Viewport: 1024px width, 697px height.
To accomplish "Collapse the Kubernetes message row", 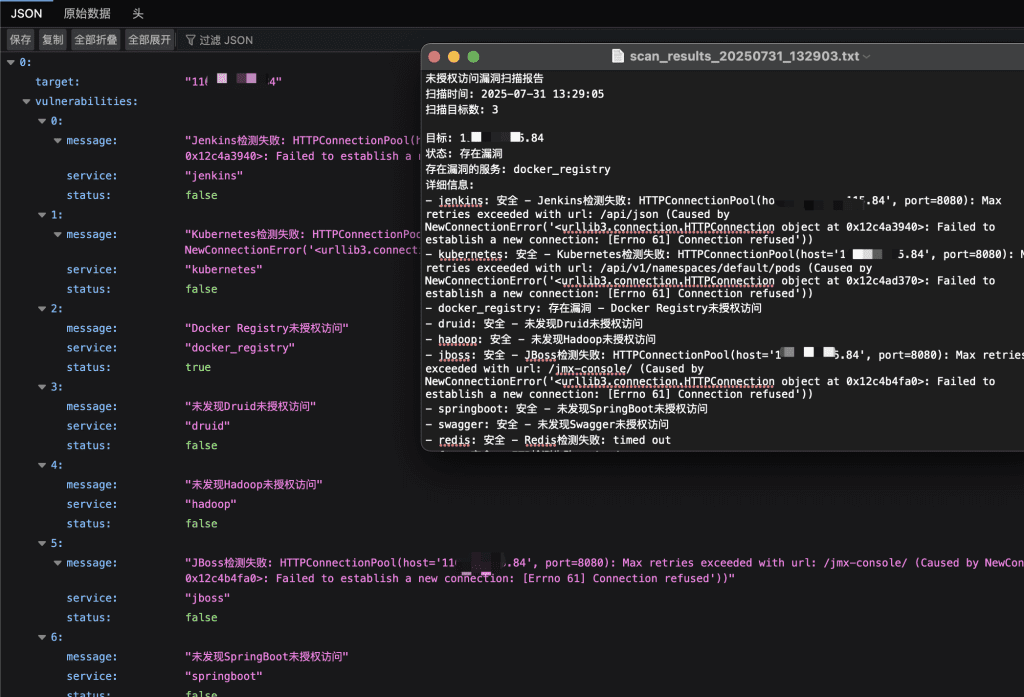I will tap(57, 234).
